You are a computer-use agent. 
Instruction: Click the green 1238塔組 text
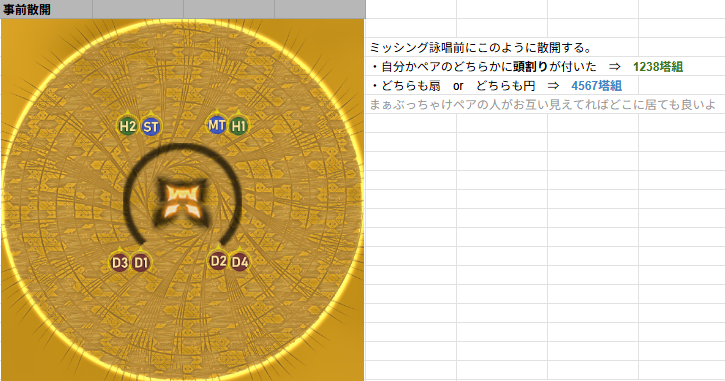pos(658,67)
